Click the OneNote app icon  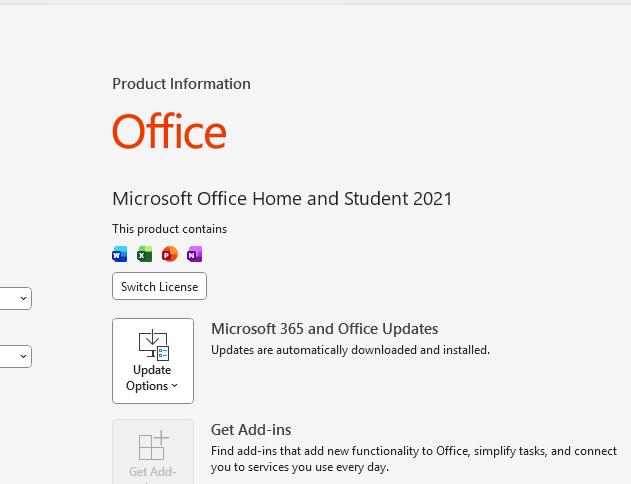click(x=194, y=254)
